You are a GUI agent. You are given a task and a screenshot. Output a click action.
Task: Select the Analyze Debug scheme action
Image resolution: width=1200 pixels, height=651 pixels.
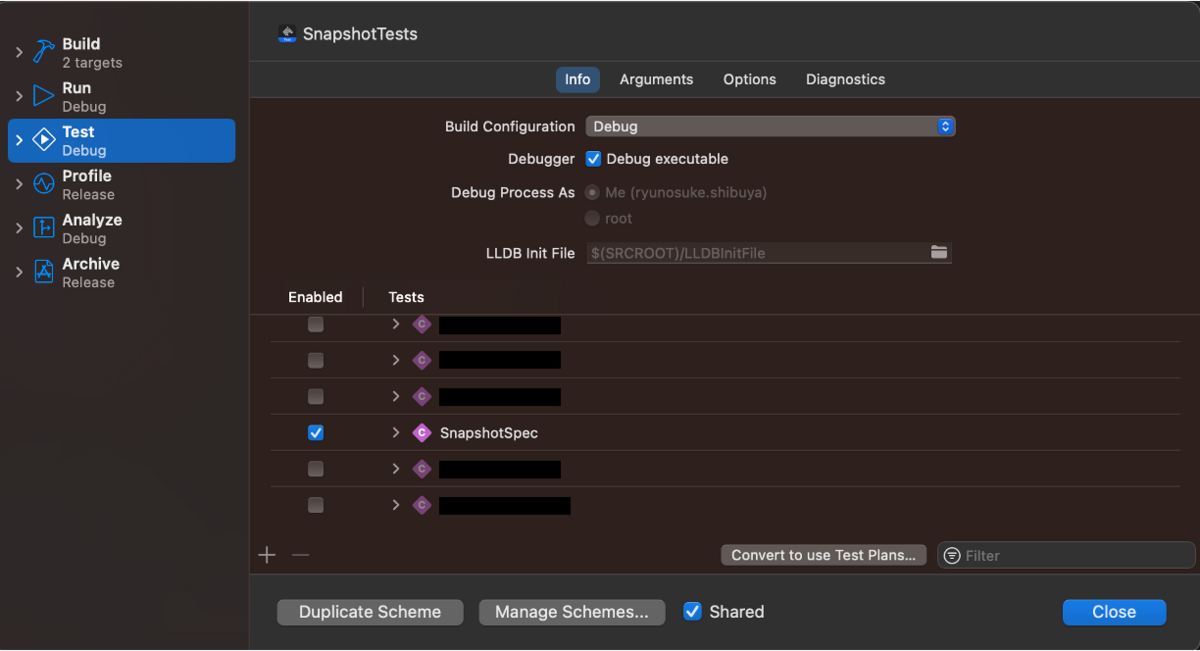[x=122, y=228]
